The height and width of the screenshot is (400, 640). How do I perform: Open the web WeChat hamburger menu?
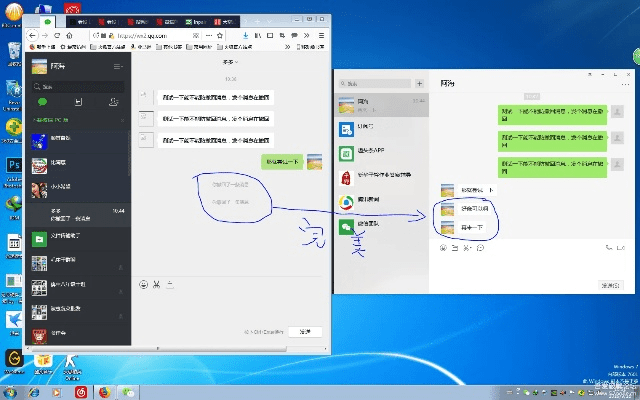tap(119, 66)
